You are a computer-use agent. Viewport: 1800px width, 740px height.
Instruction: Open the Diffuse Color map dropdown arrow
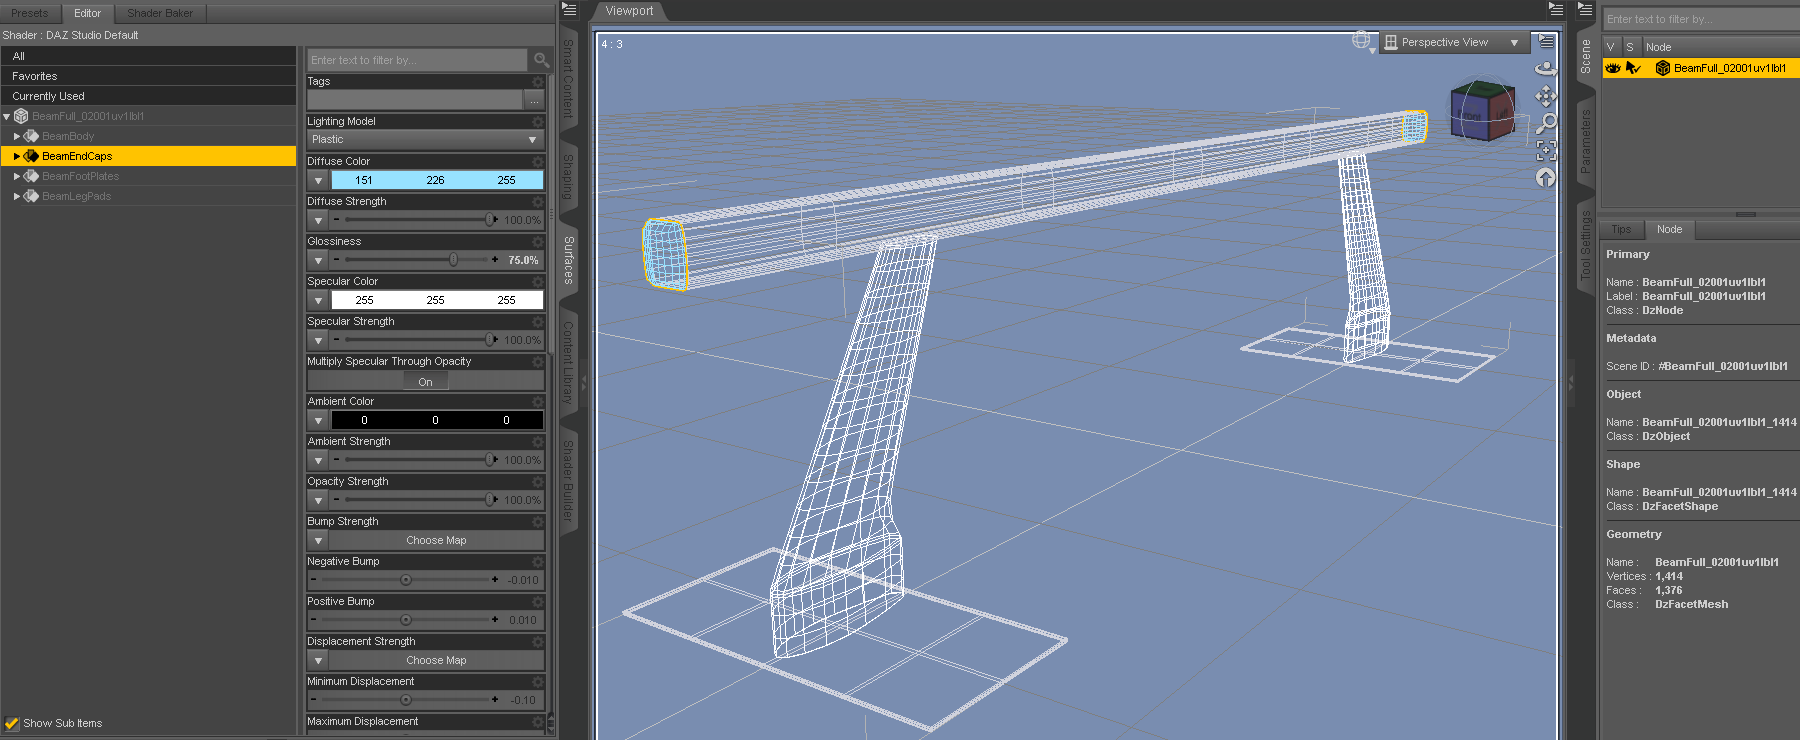tap(318, 181)
